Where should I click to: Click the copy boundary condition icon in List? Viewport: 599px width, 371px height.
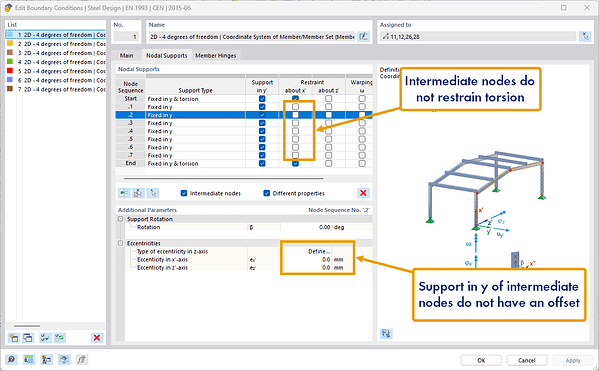pyautogui.click(x=28, y=338)
